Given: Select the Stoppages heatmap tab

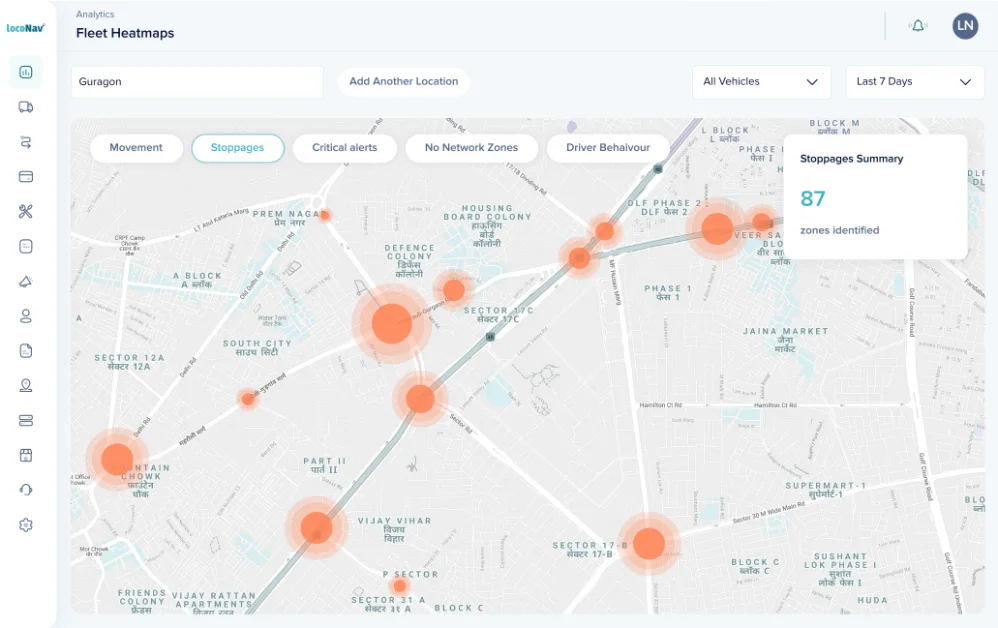Looking at the screenshot, I should tap(237, 148).
